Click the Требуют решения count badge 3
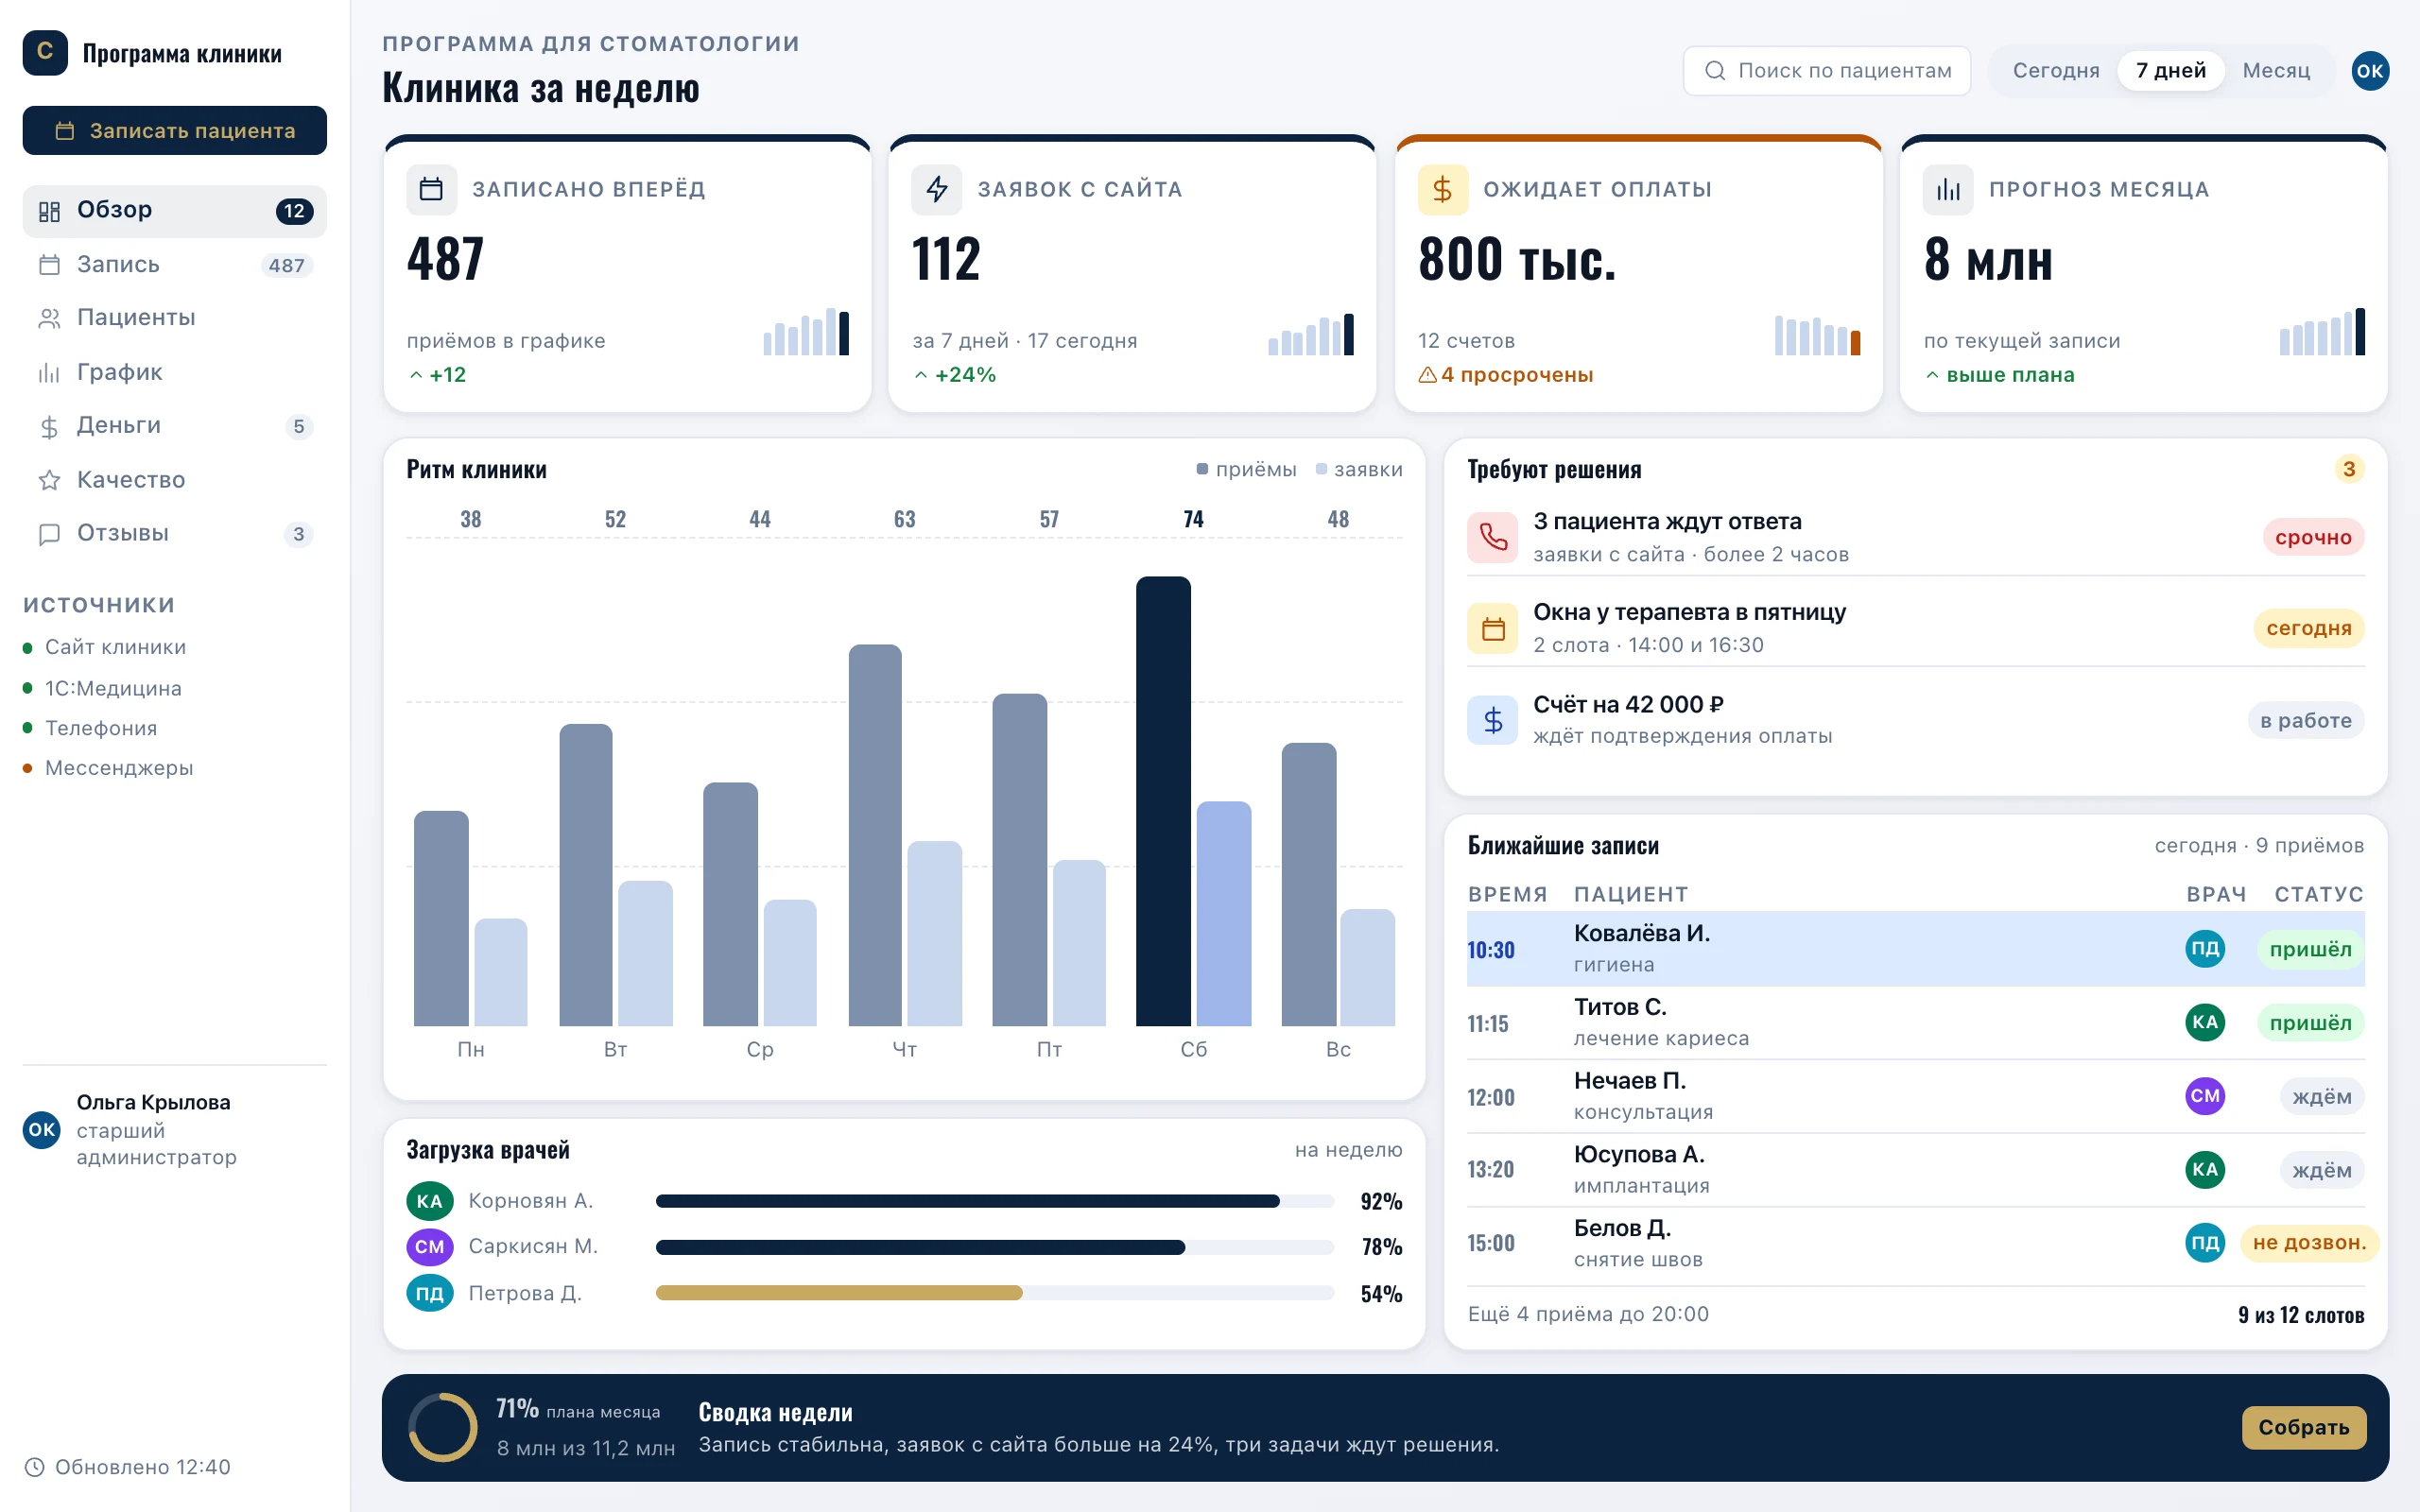The image size is (2420, 1512). pos(2349,469)
